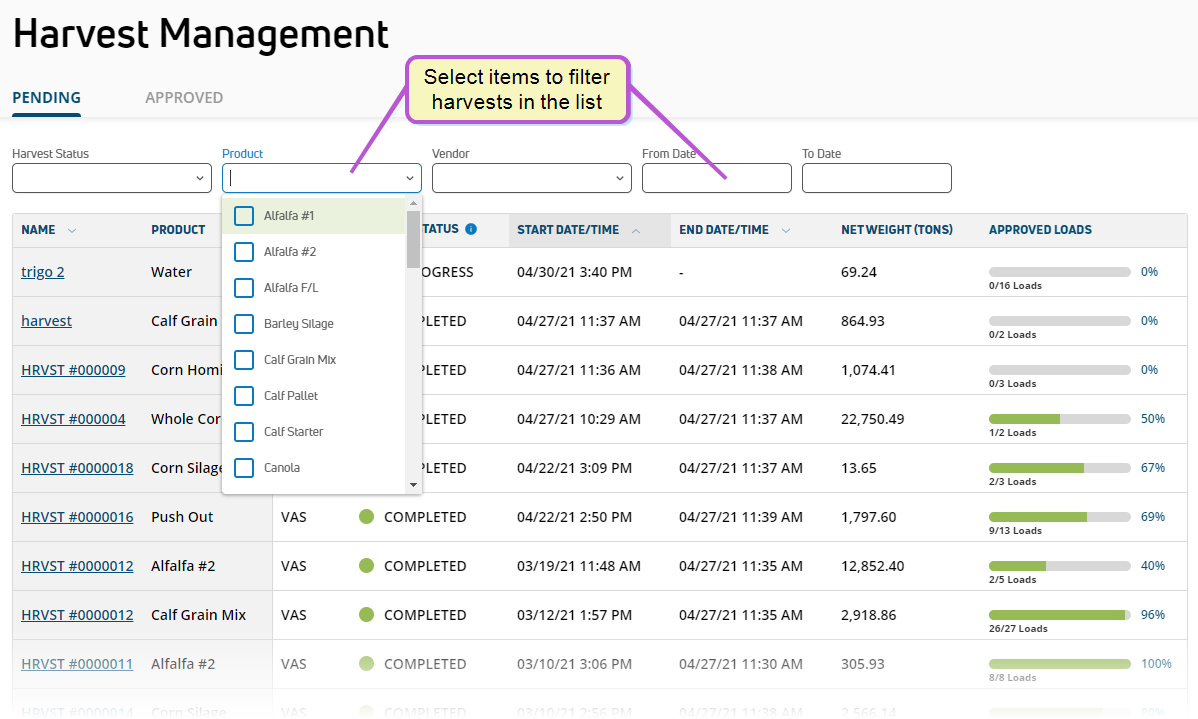Image resolution: width=1198 pixels, height=719 pixels.
Task: Click the 04/30/21 3:40 PM start date
Action: click(x=575, y=272)
